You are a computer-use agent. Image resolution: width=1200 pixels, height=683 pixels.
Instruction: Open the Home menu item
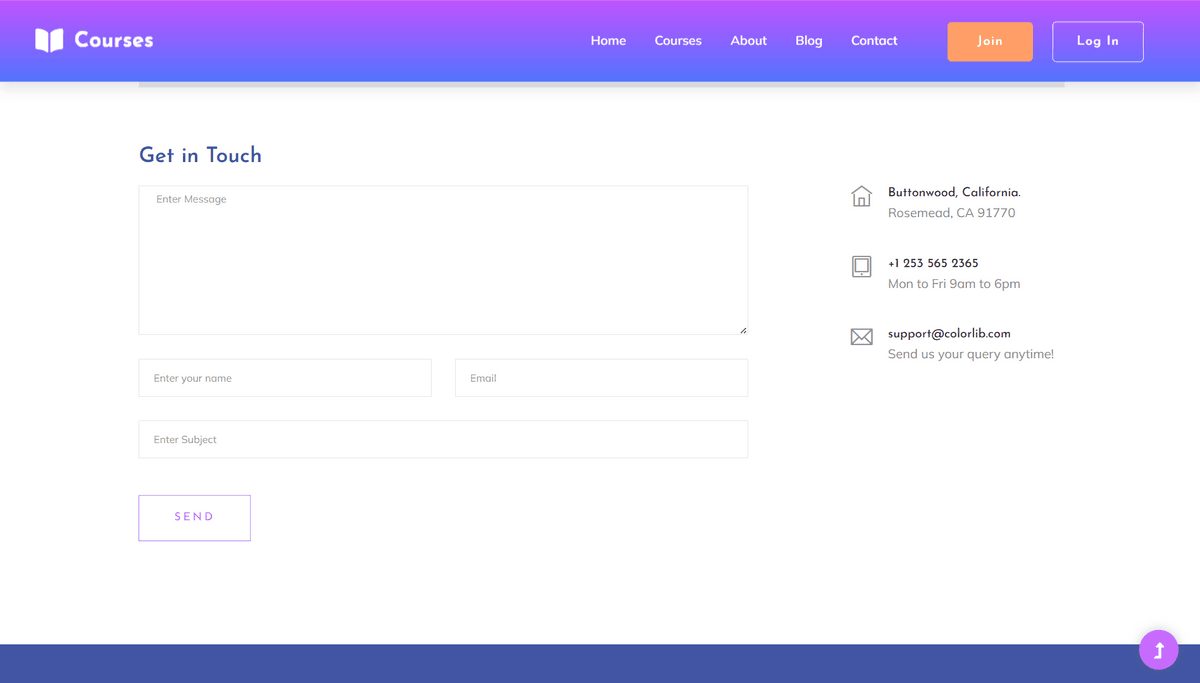tap(608, 41)
